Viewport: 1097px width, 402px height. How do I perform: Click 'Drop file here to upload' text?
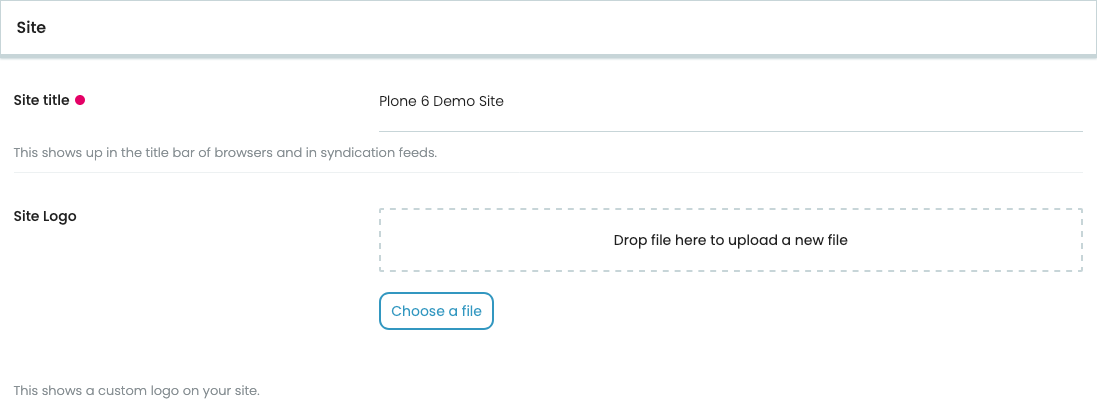tap(730, 240)
